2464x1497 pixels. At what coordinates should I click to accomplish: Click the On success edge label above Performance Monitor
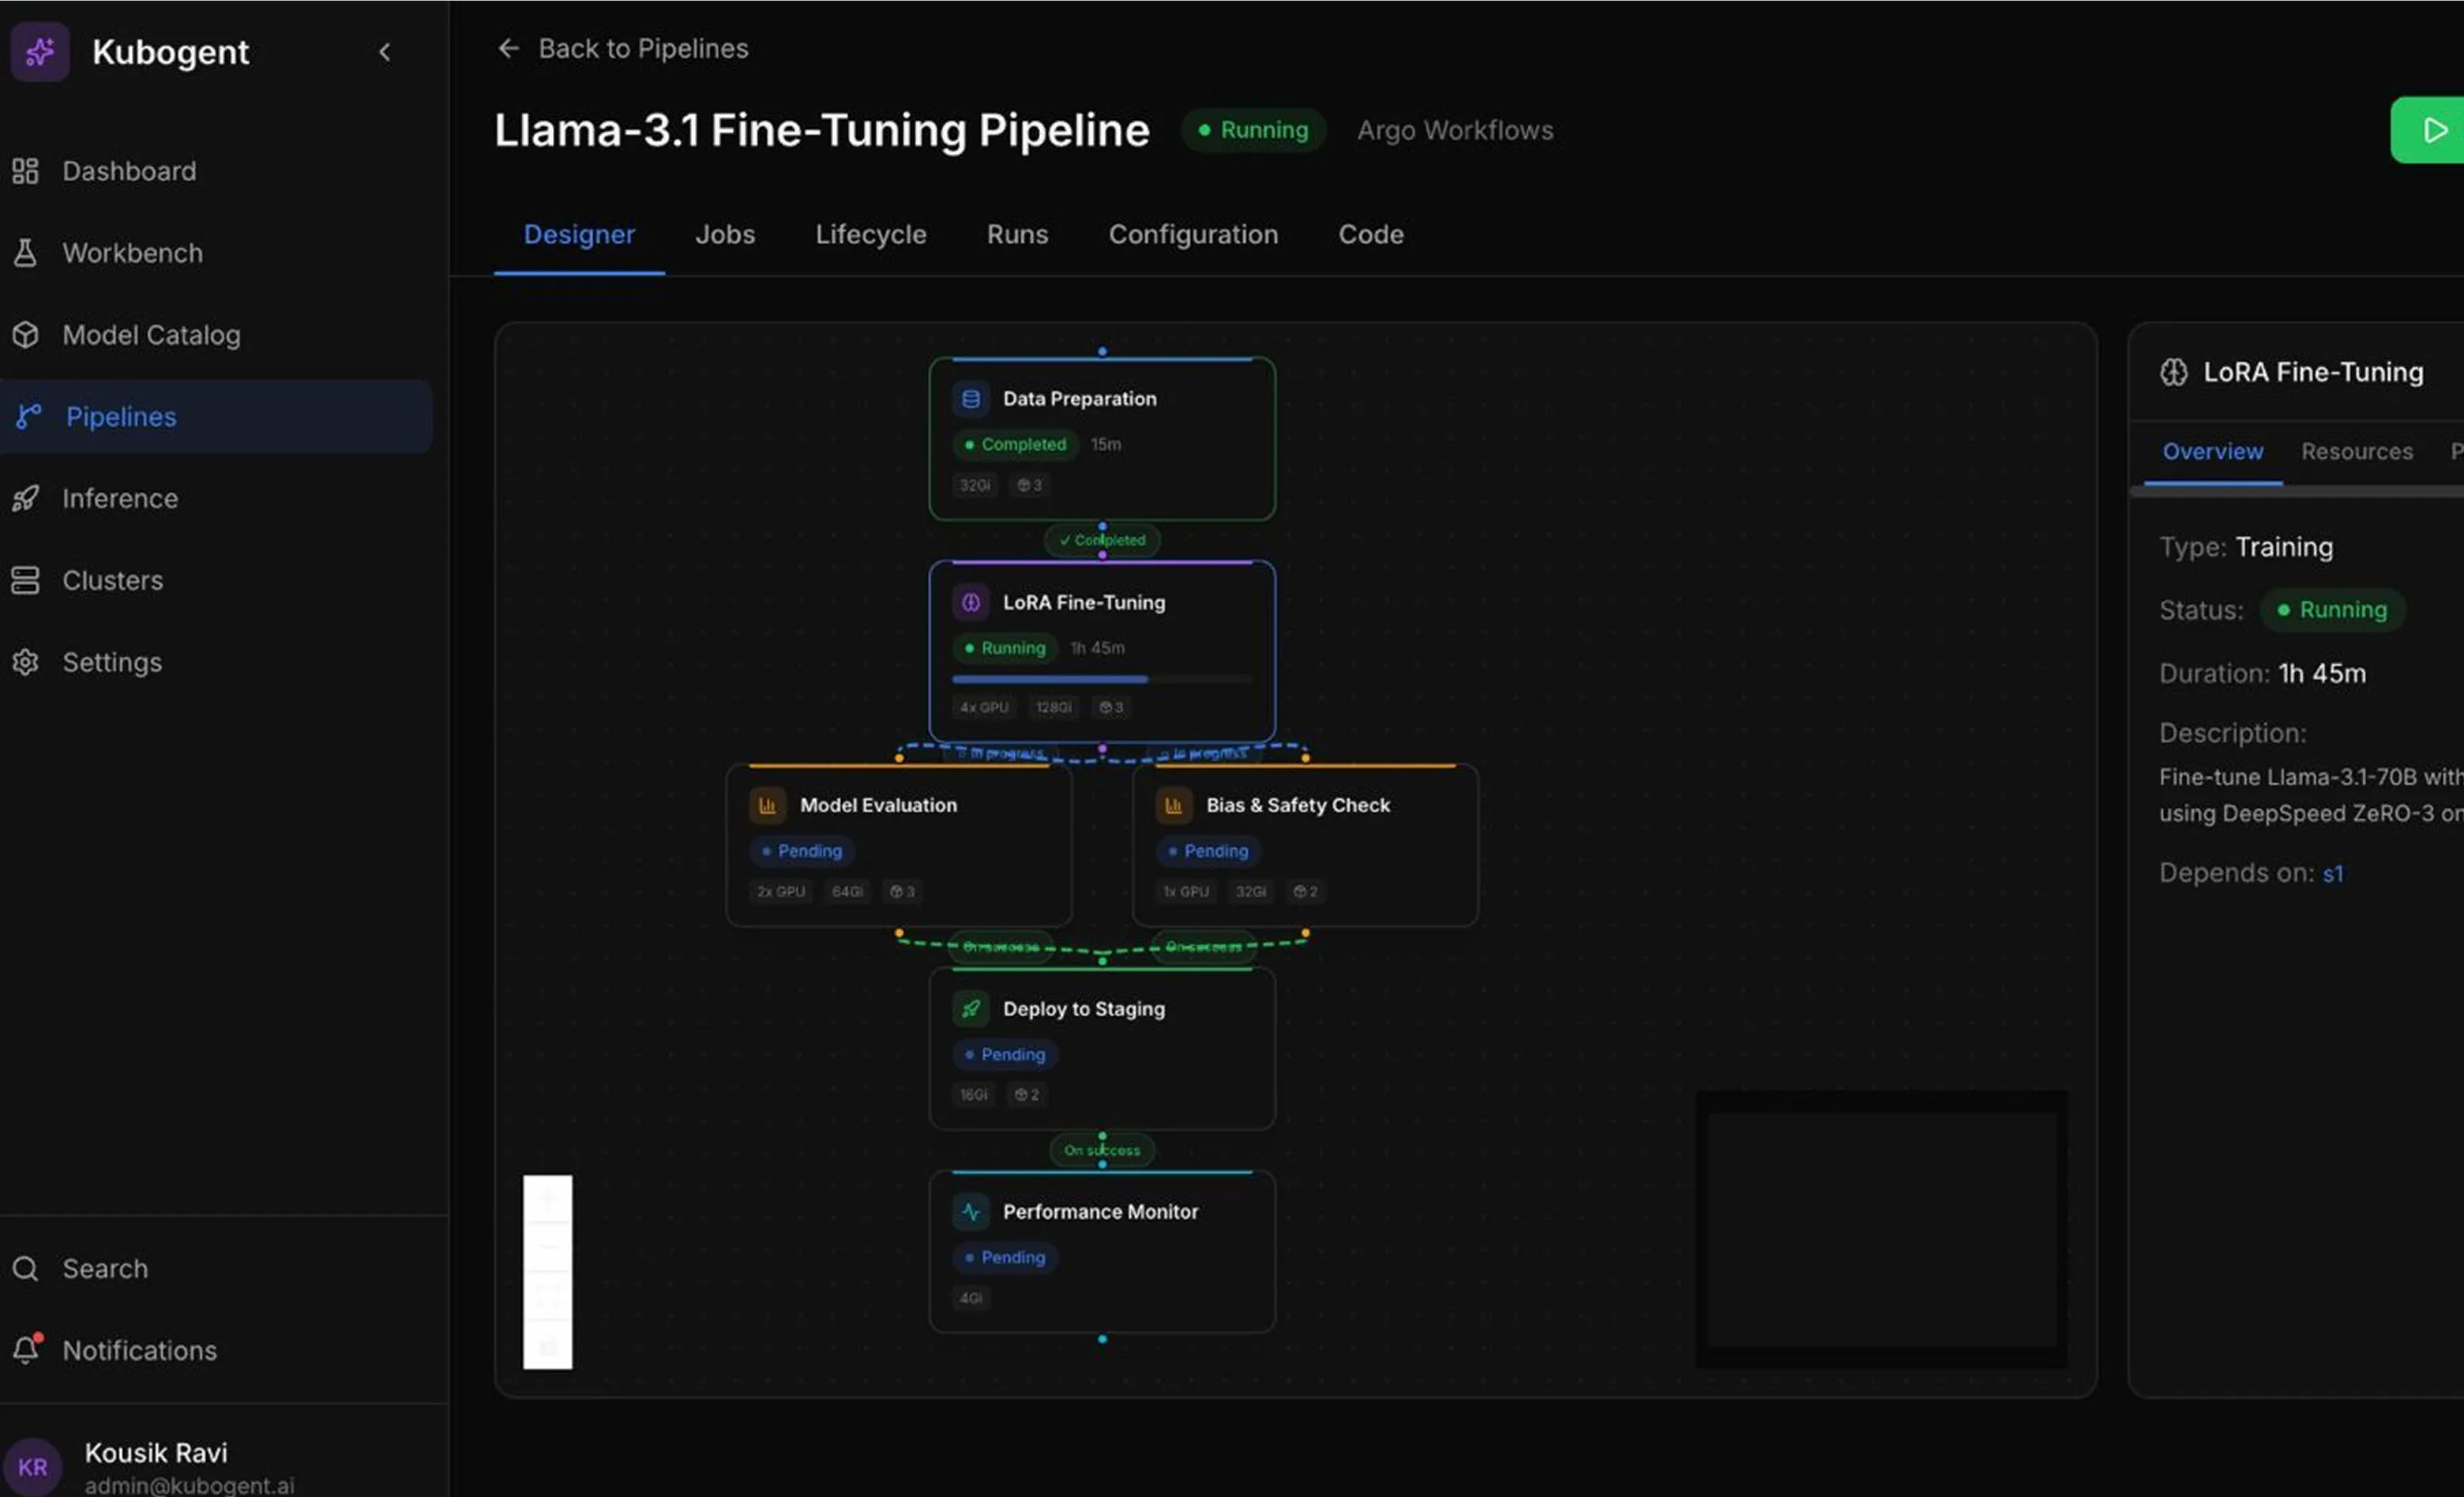(x=1102, y=1150)
